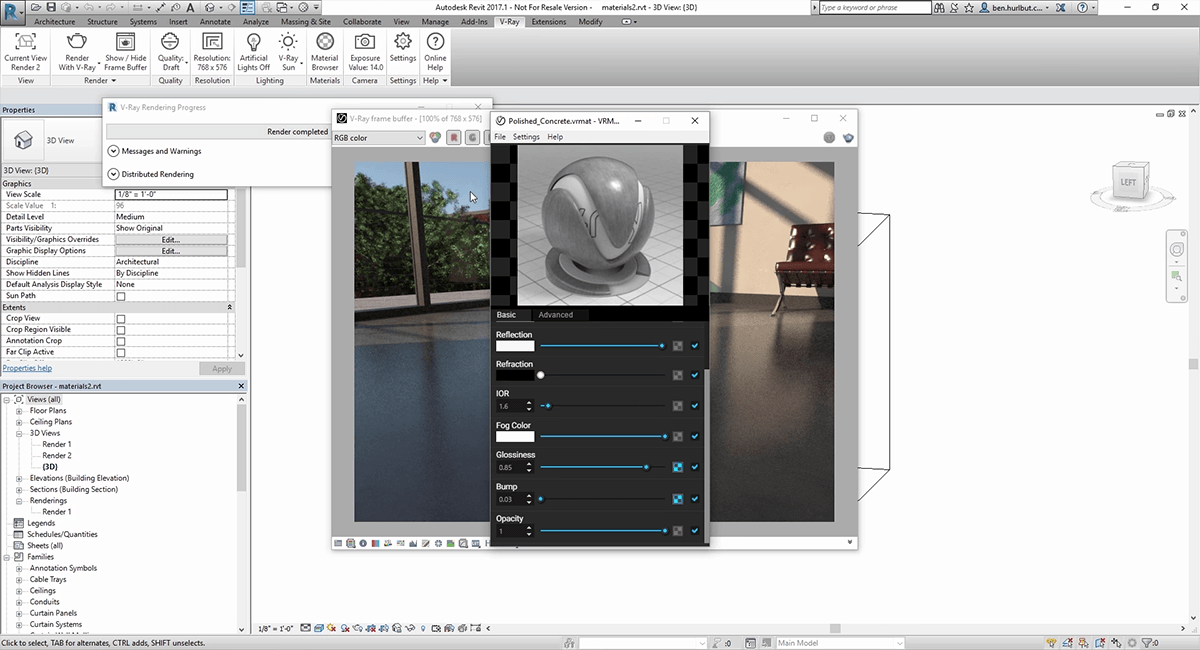The image size is (1200, 650).
Task: Click the Current View Render 2 icon
Action: [x=25, y=42]
